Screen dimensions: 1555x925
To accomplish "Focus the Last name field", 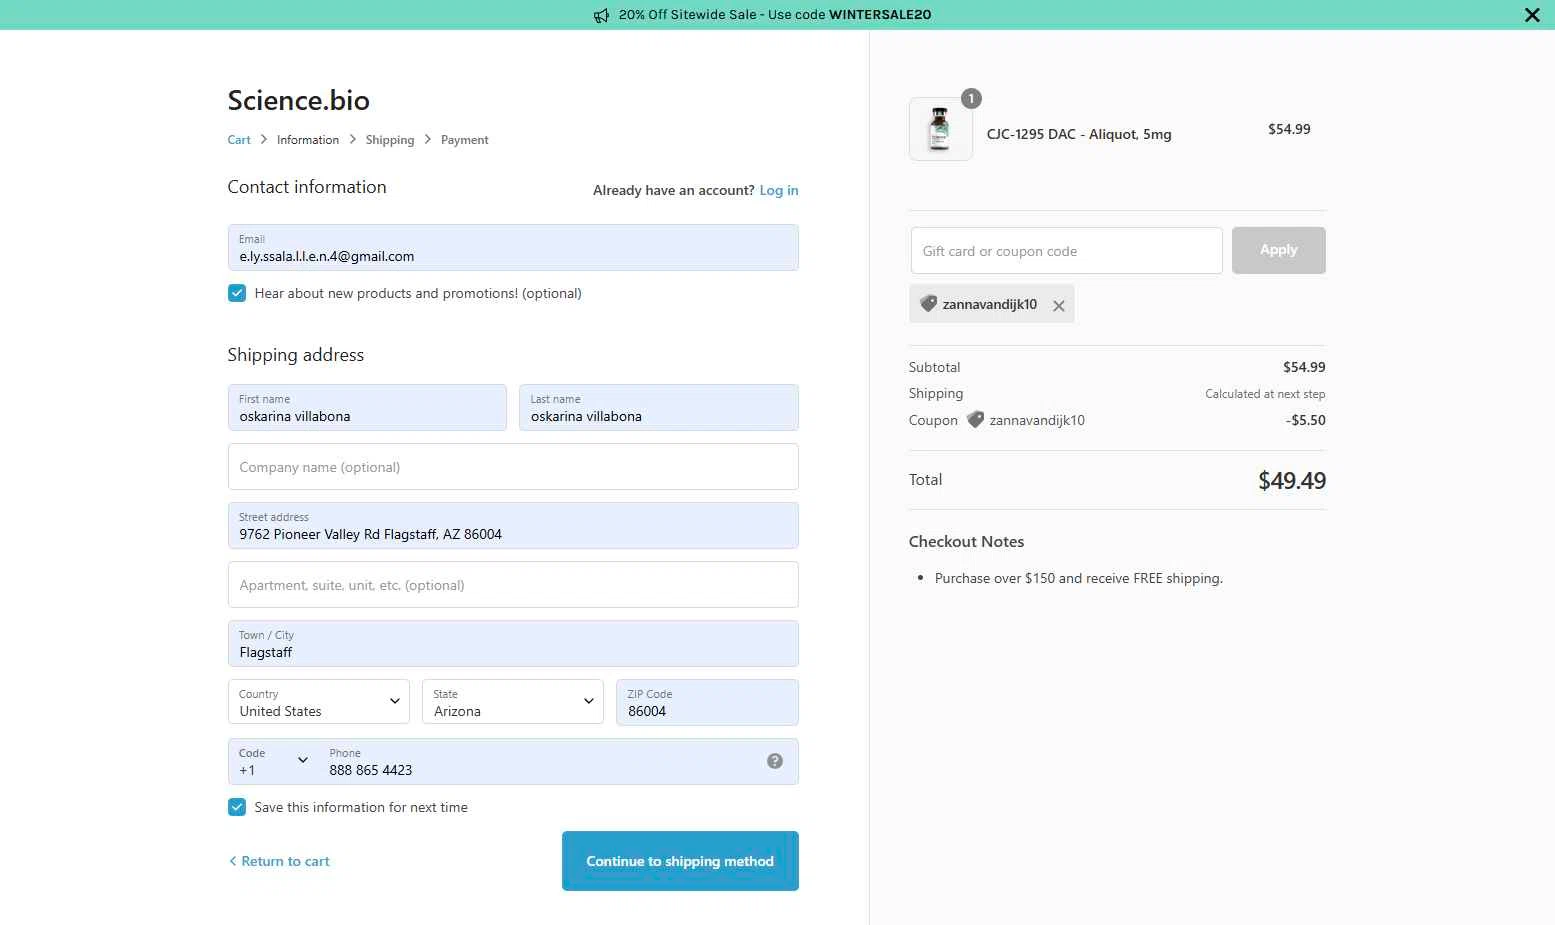I will pyautogui.click(x=659, y=407).
